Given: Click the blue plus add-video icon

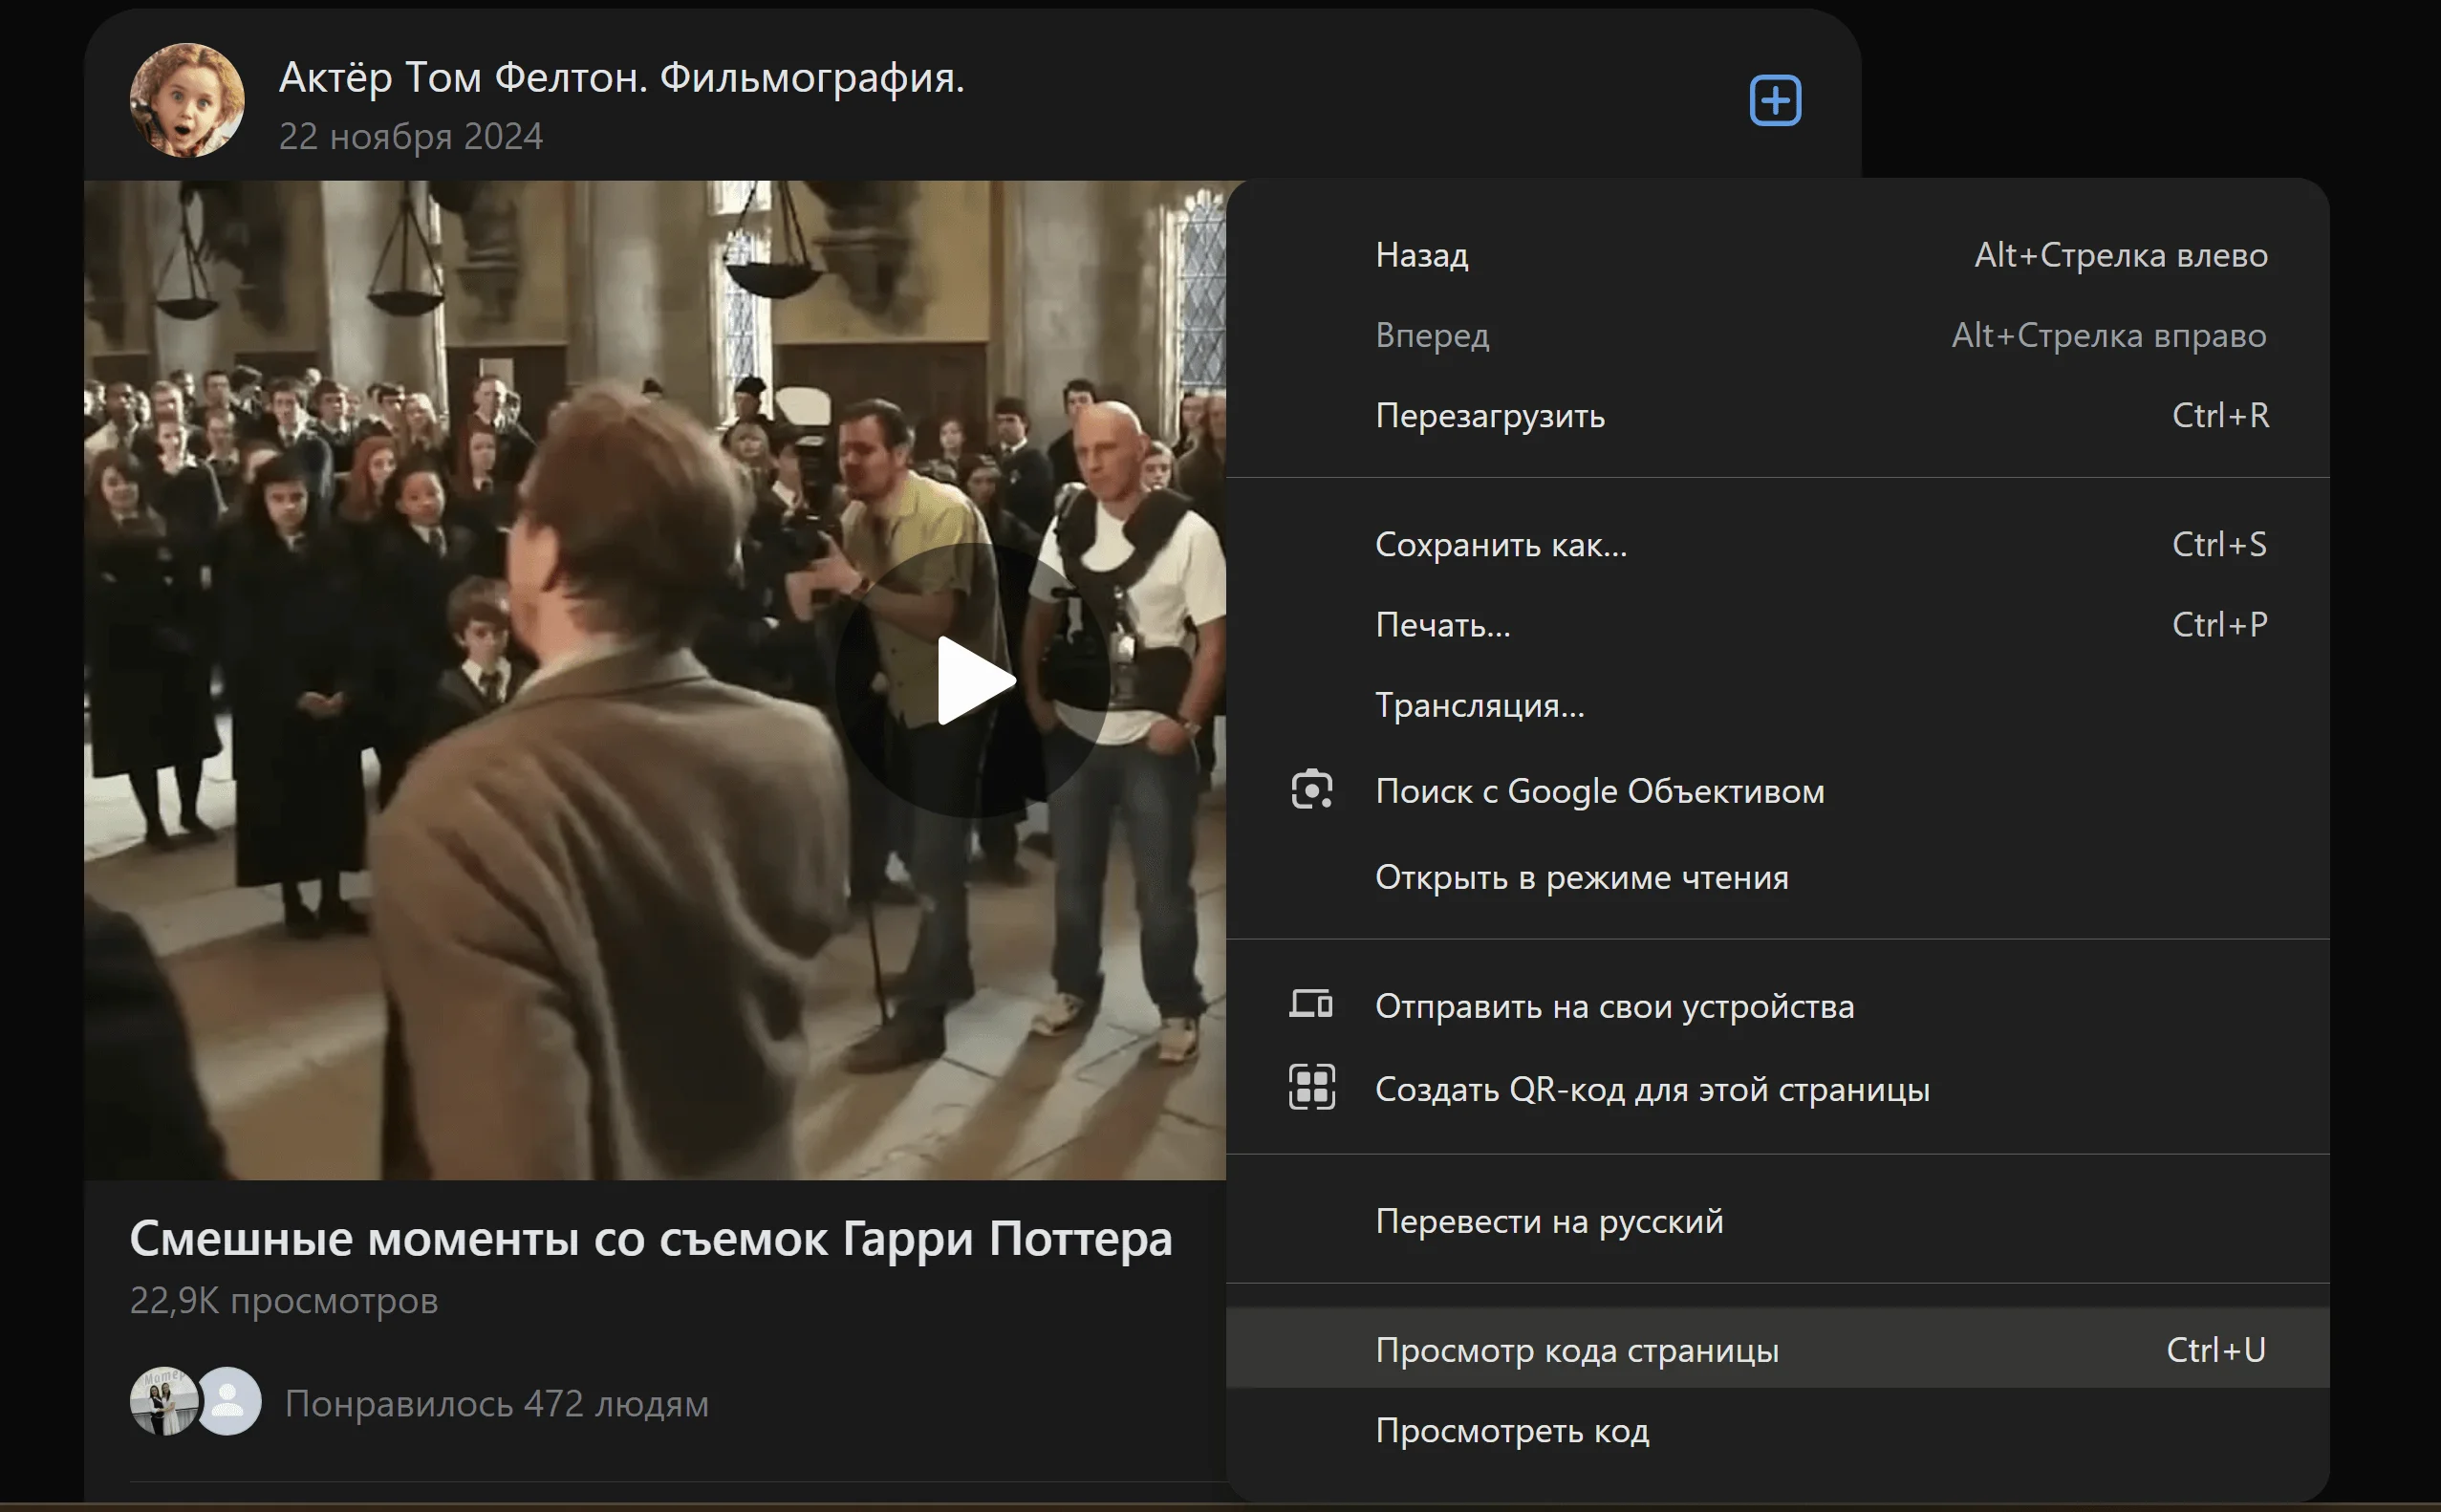Looking at the screenshot, I should pyautogui.click(x=1775, y=101).
